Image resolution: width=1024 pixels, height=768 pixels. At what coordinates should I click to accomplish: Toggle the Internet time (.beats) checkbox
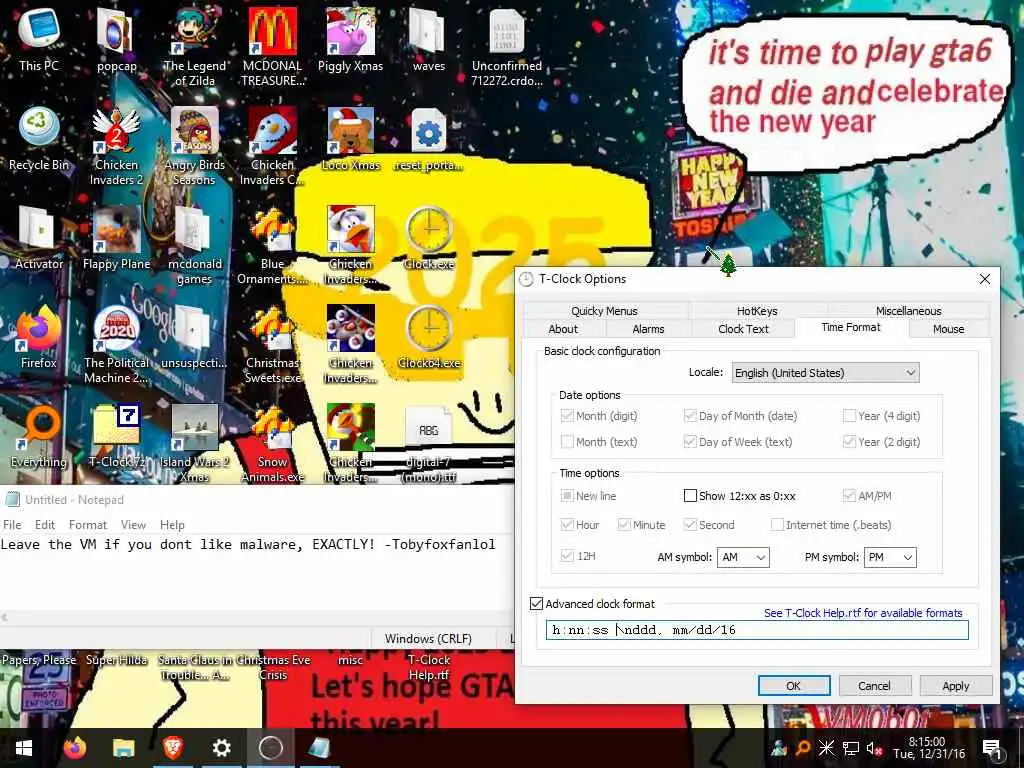[777, 524]
